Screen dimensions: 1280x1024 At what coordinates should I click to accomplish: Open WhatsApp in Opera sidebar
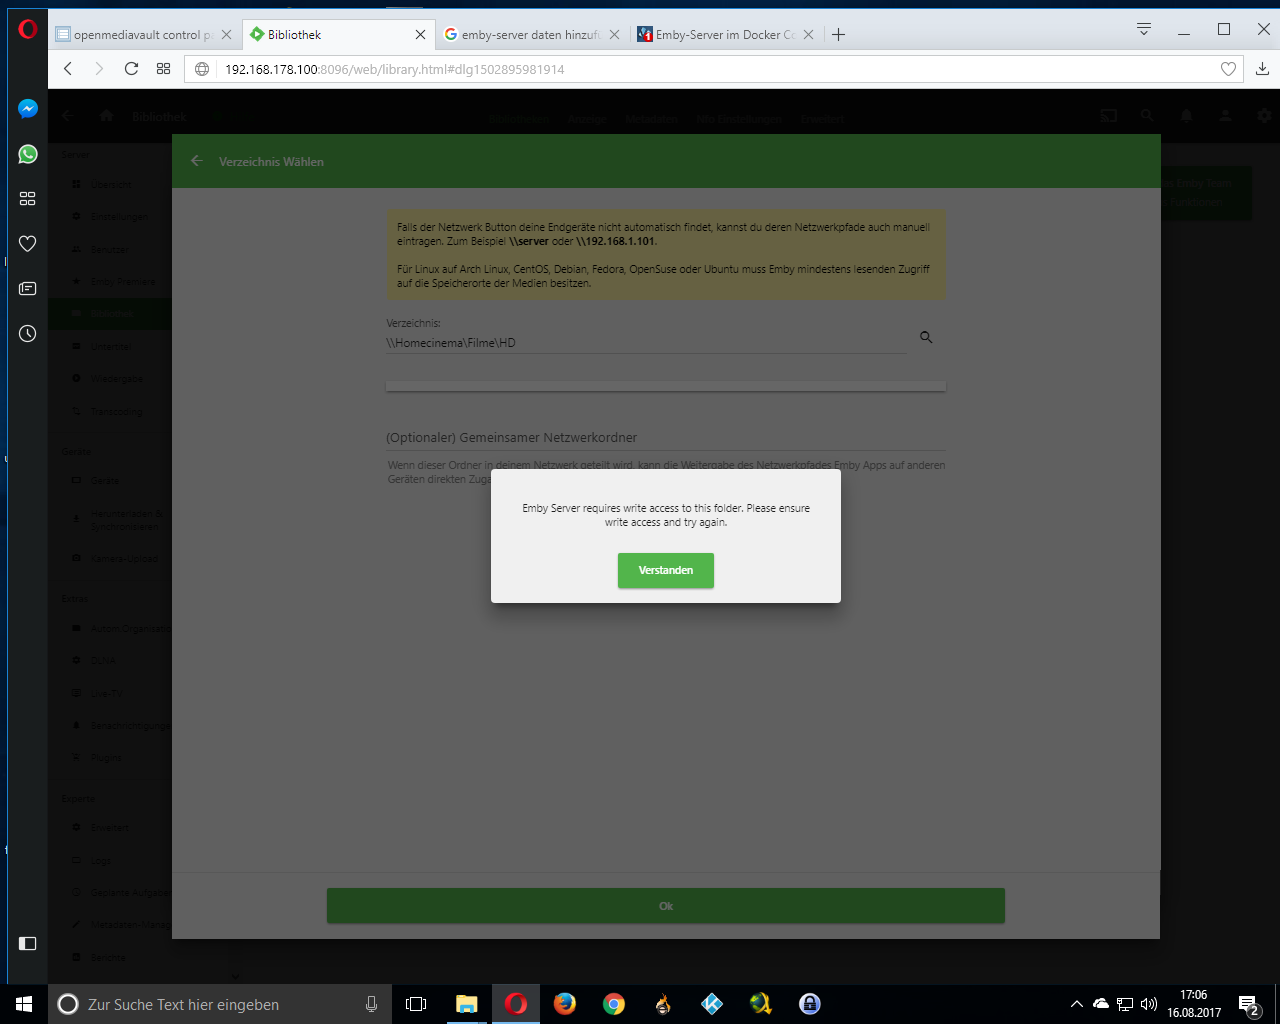[x=28, y=154]
